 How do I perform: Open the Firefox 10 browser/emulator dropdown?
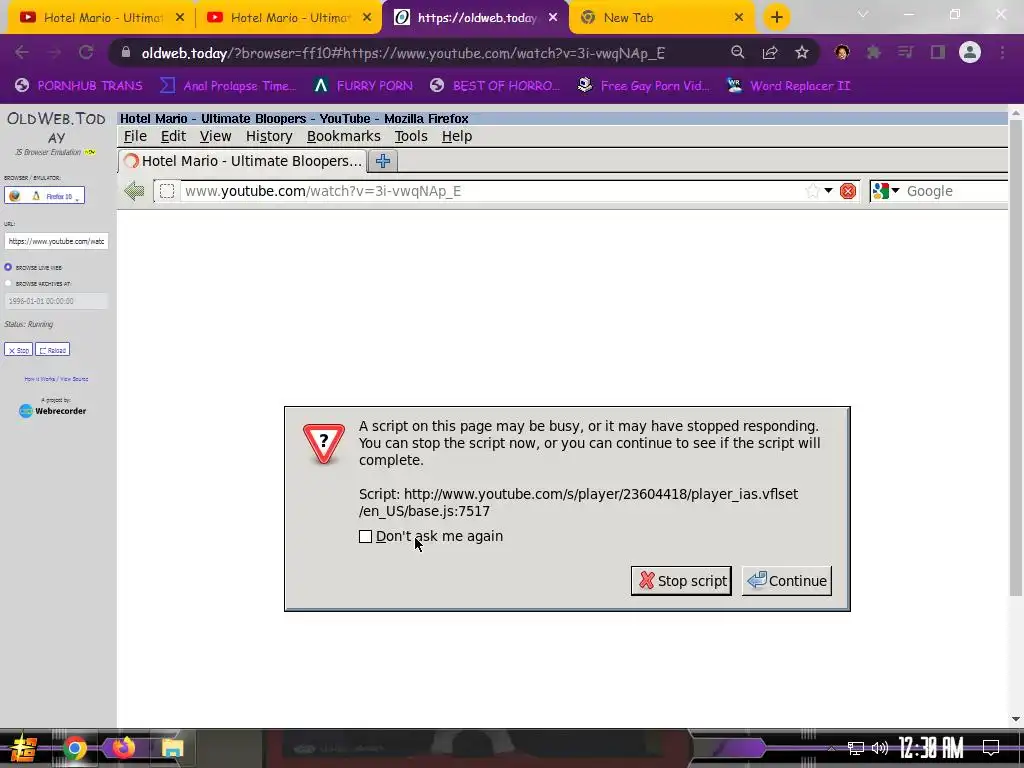pos(44,195)
